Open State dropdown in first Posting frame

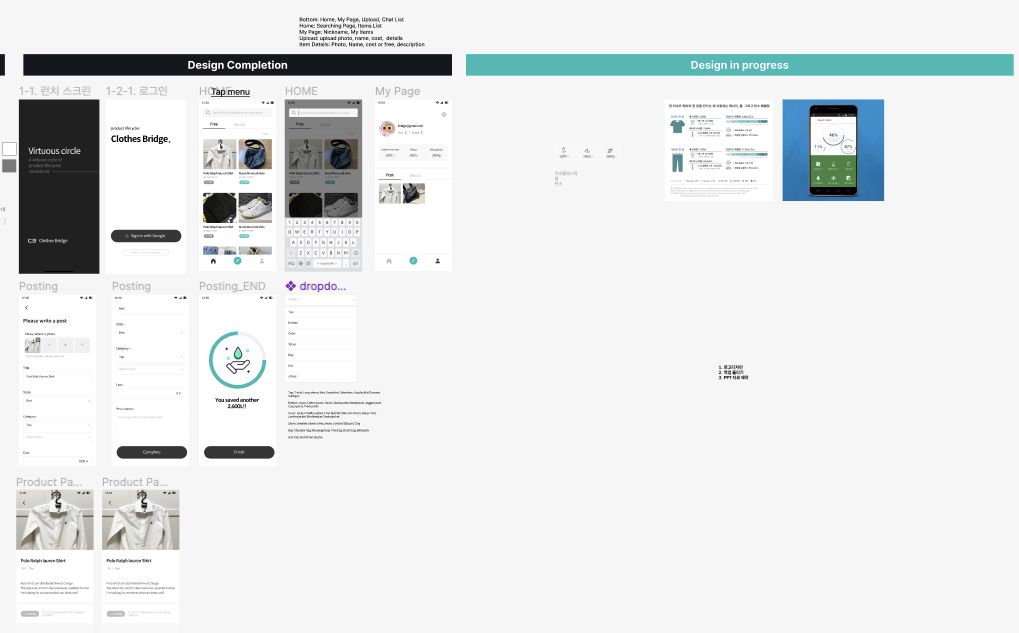[57, 400]
